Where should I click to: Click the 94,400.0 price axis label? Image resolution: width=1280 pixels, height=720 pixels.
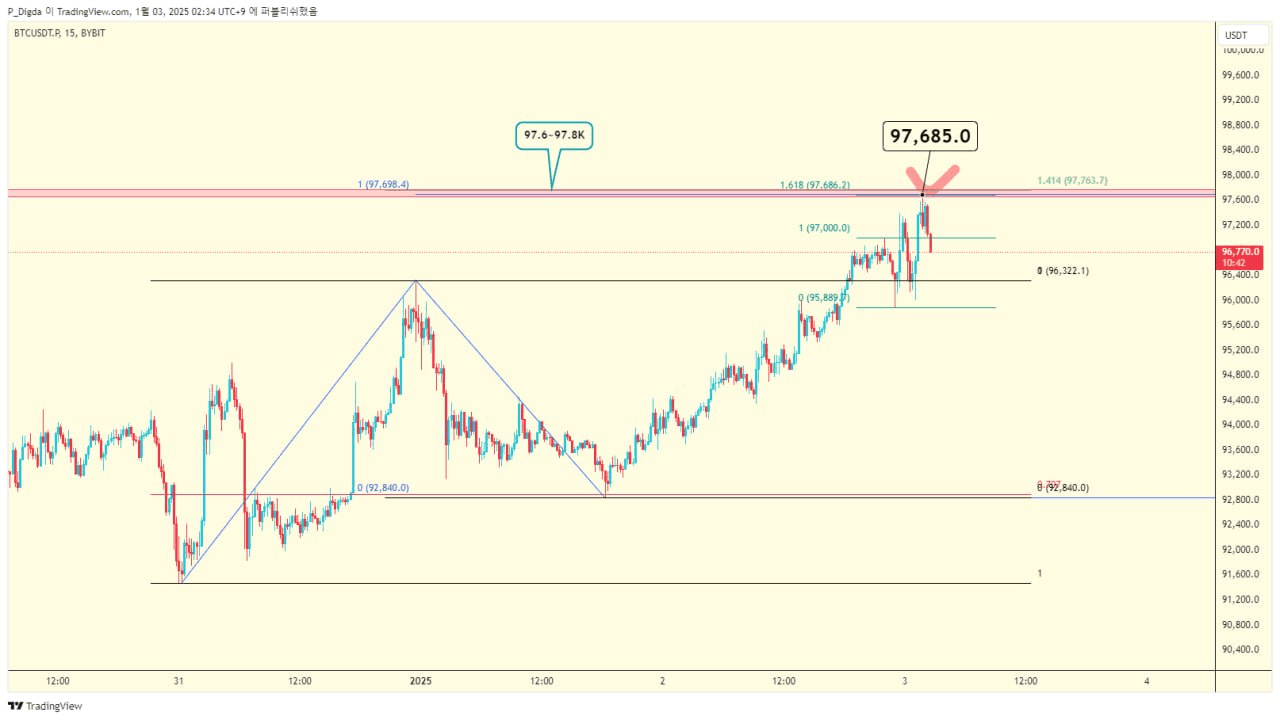click(x=1238, y=400)
